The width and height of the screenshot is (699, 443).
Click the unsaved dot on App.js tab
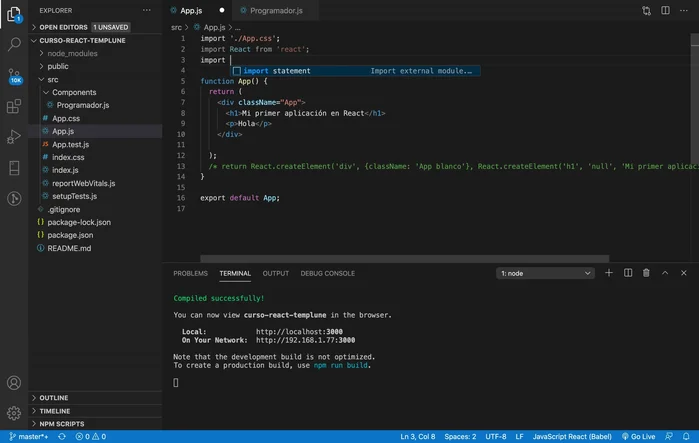(222, 10)
